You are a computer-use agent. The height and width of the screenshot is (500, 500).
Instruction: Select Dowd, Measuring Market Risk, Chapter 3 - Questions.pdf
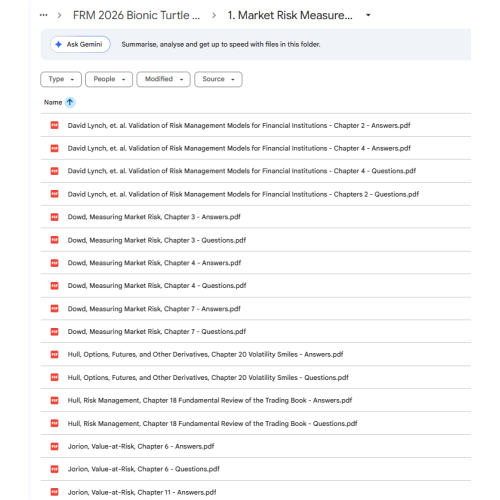tap(157, 240)
